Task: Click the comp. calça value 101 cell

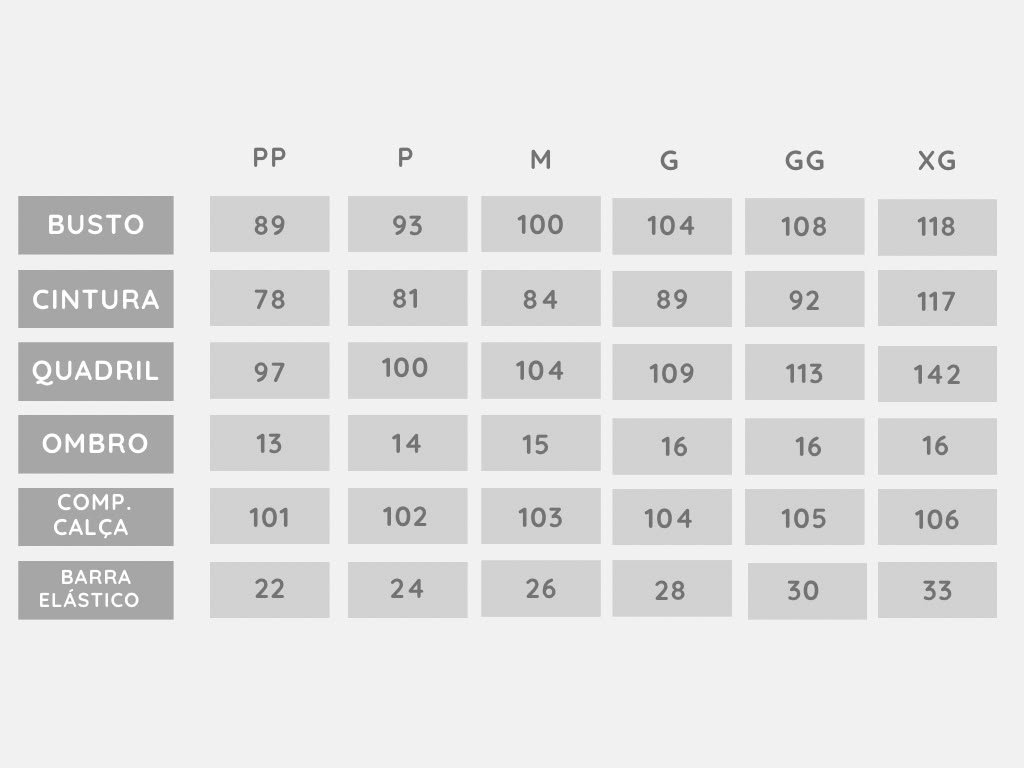Action: pos(270,516)
